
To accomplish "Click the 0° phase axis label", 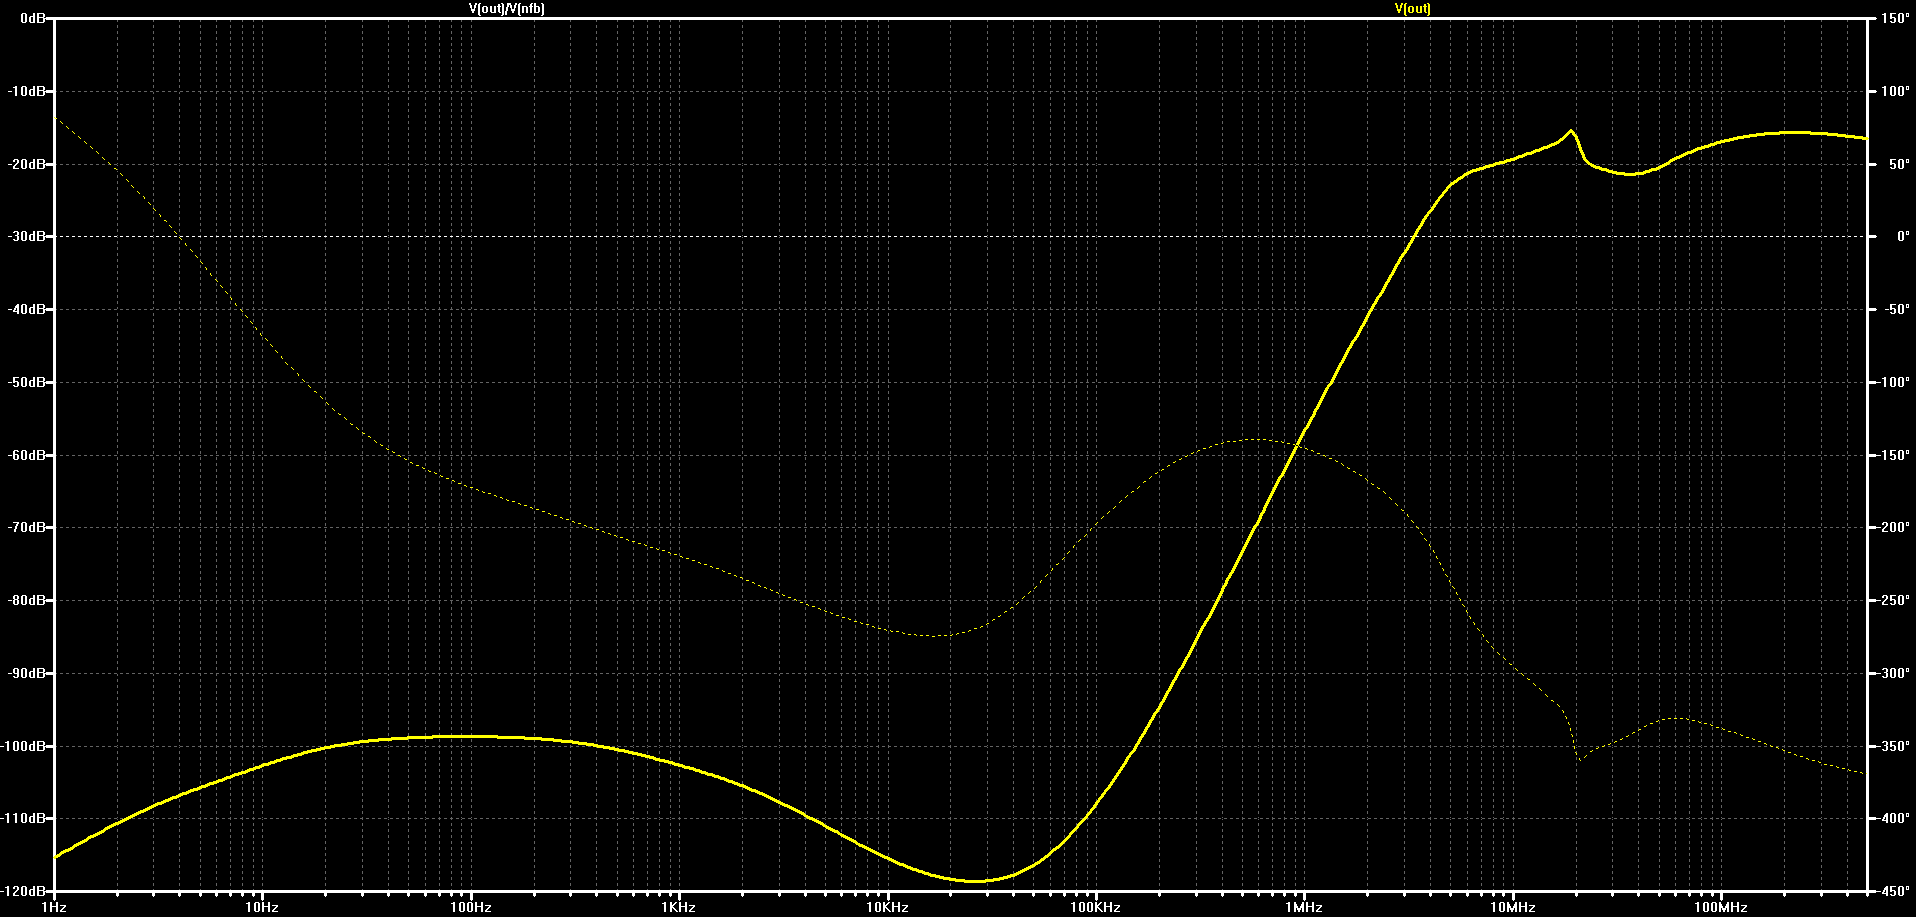I will (x=1903, y=237).
